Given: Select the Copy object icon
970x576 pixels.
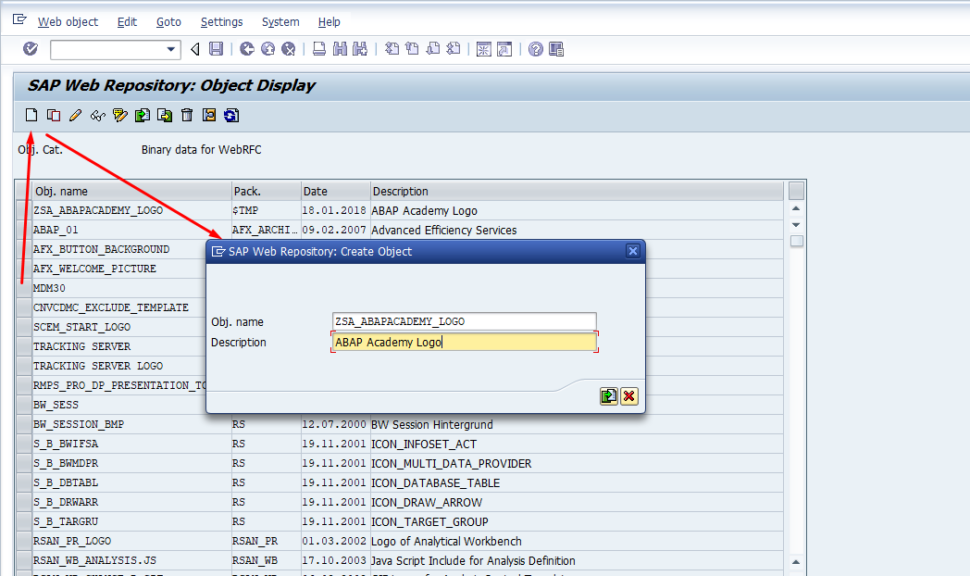Looking at the screenshot, I should (x=53, y=115).
